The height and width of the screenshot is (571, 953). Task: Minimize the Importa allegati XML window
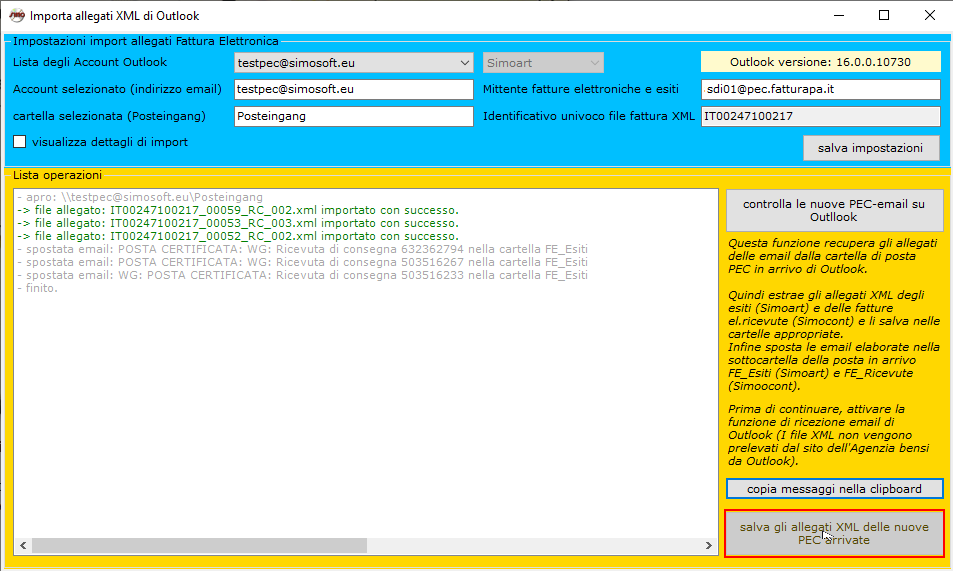[x=838, y=16]
